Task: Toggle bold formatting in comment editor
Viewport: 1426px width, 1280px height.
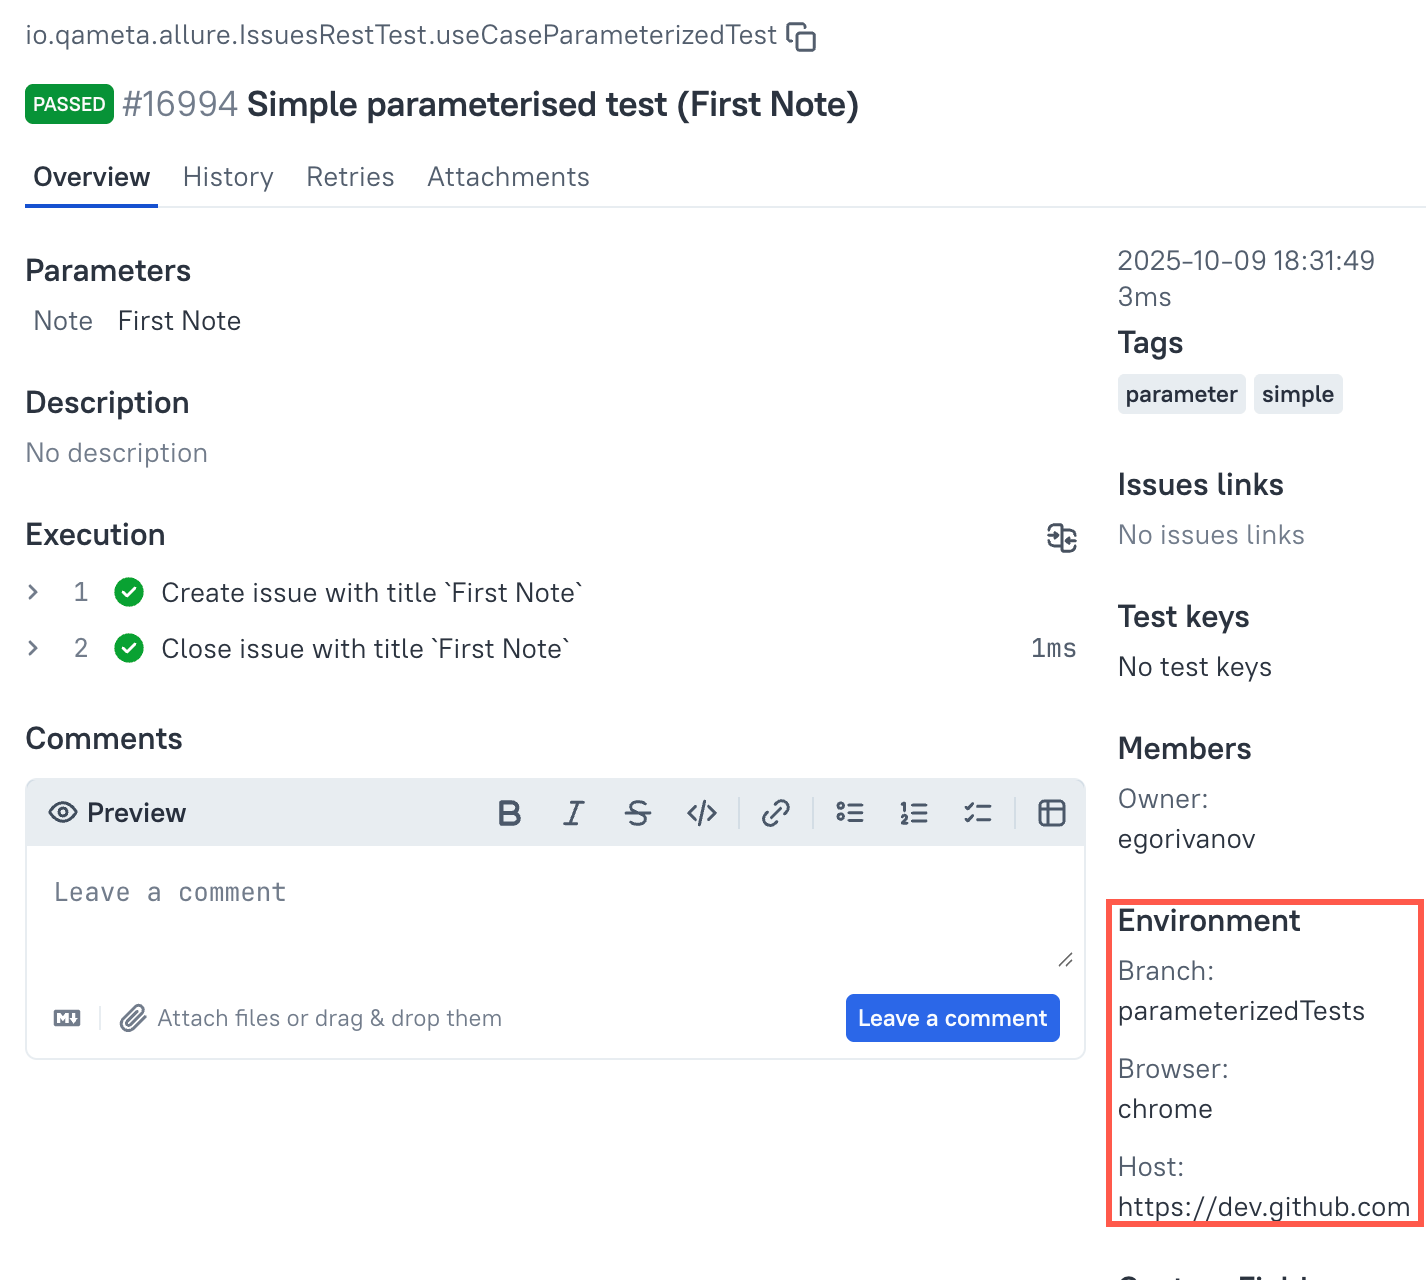Action: pyautogui.click(x=509, y=813)
